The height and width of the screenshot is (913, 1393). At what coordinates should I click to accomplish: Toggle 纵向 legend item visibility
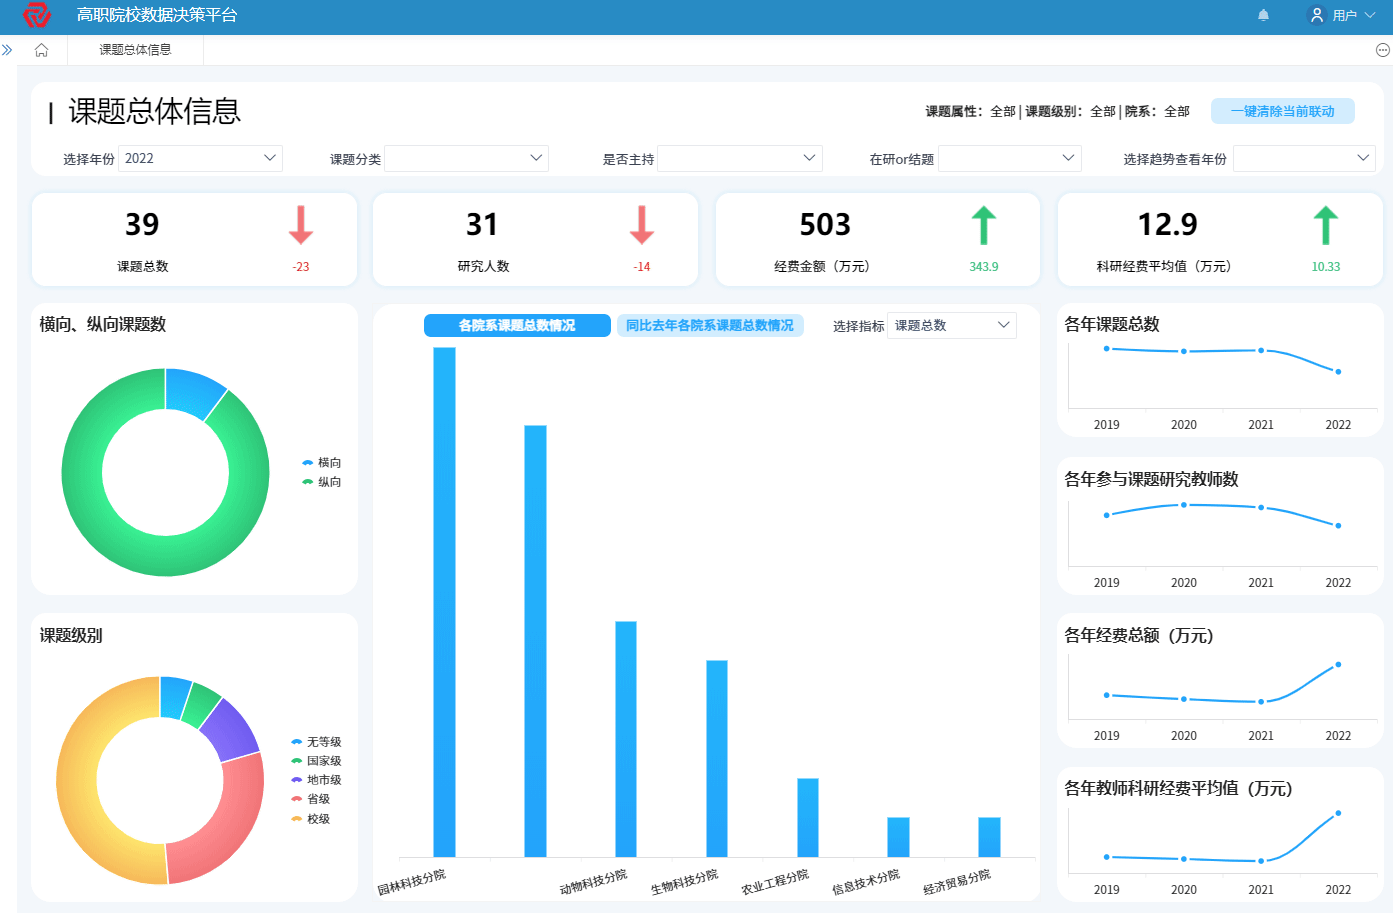click(x=322, y=482)
